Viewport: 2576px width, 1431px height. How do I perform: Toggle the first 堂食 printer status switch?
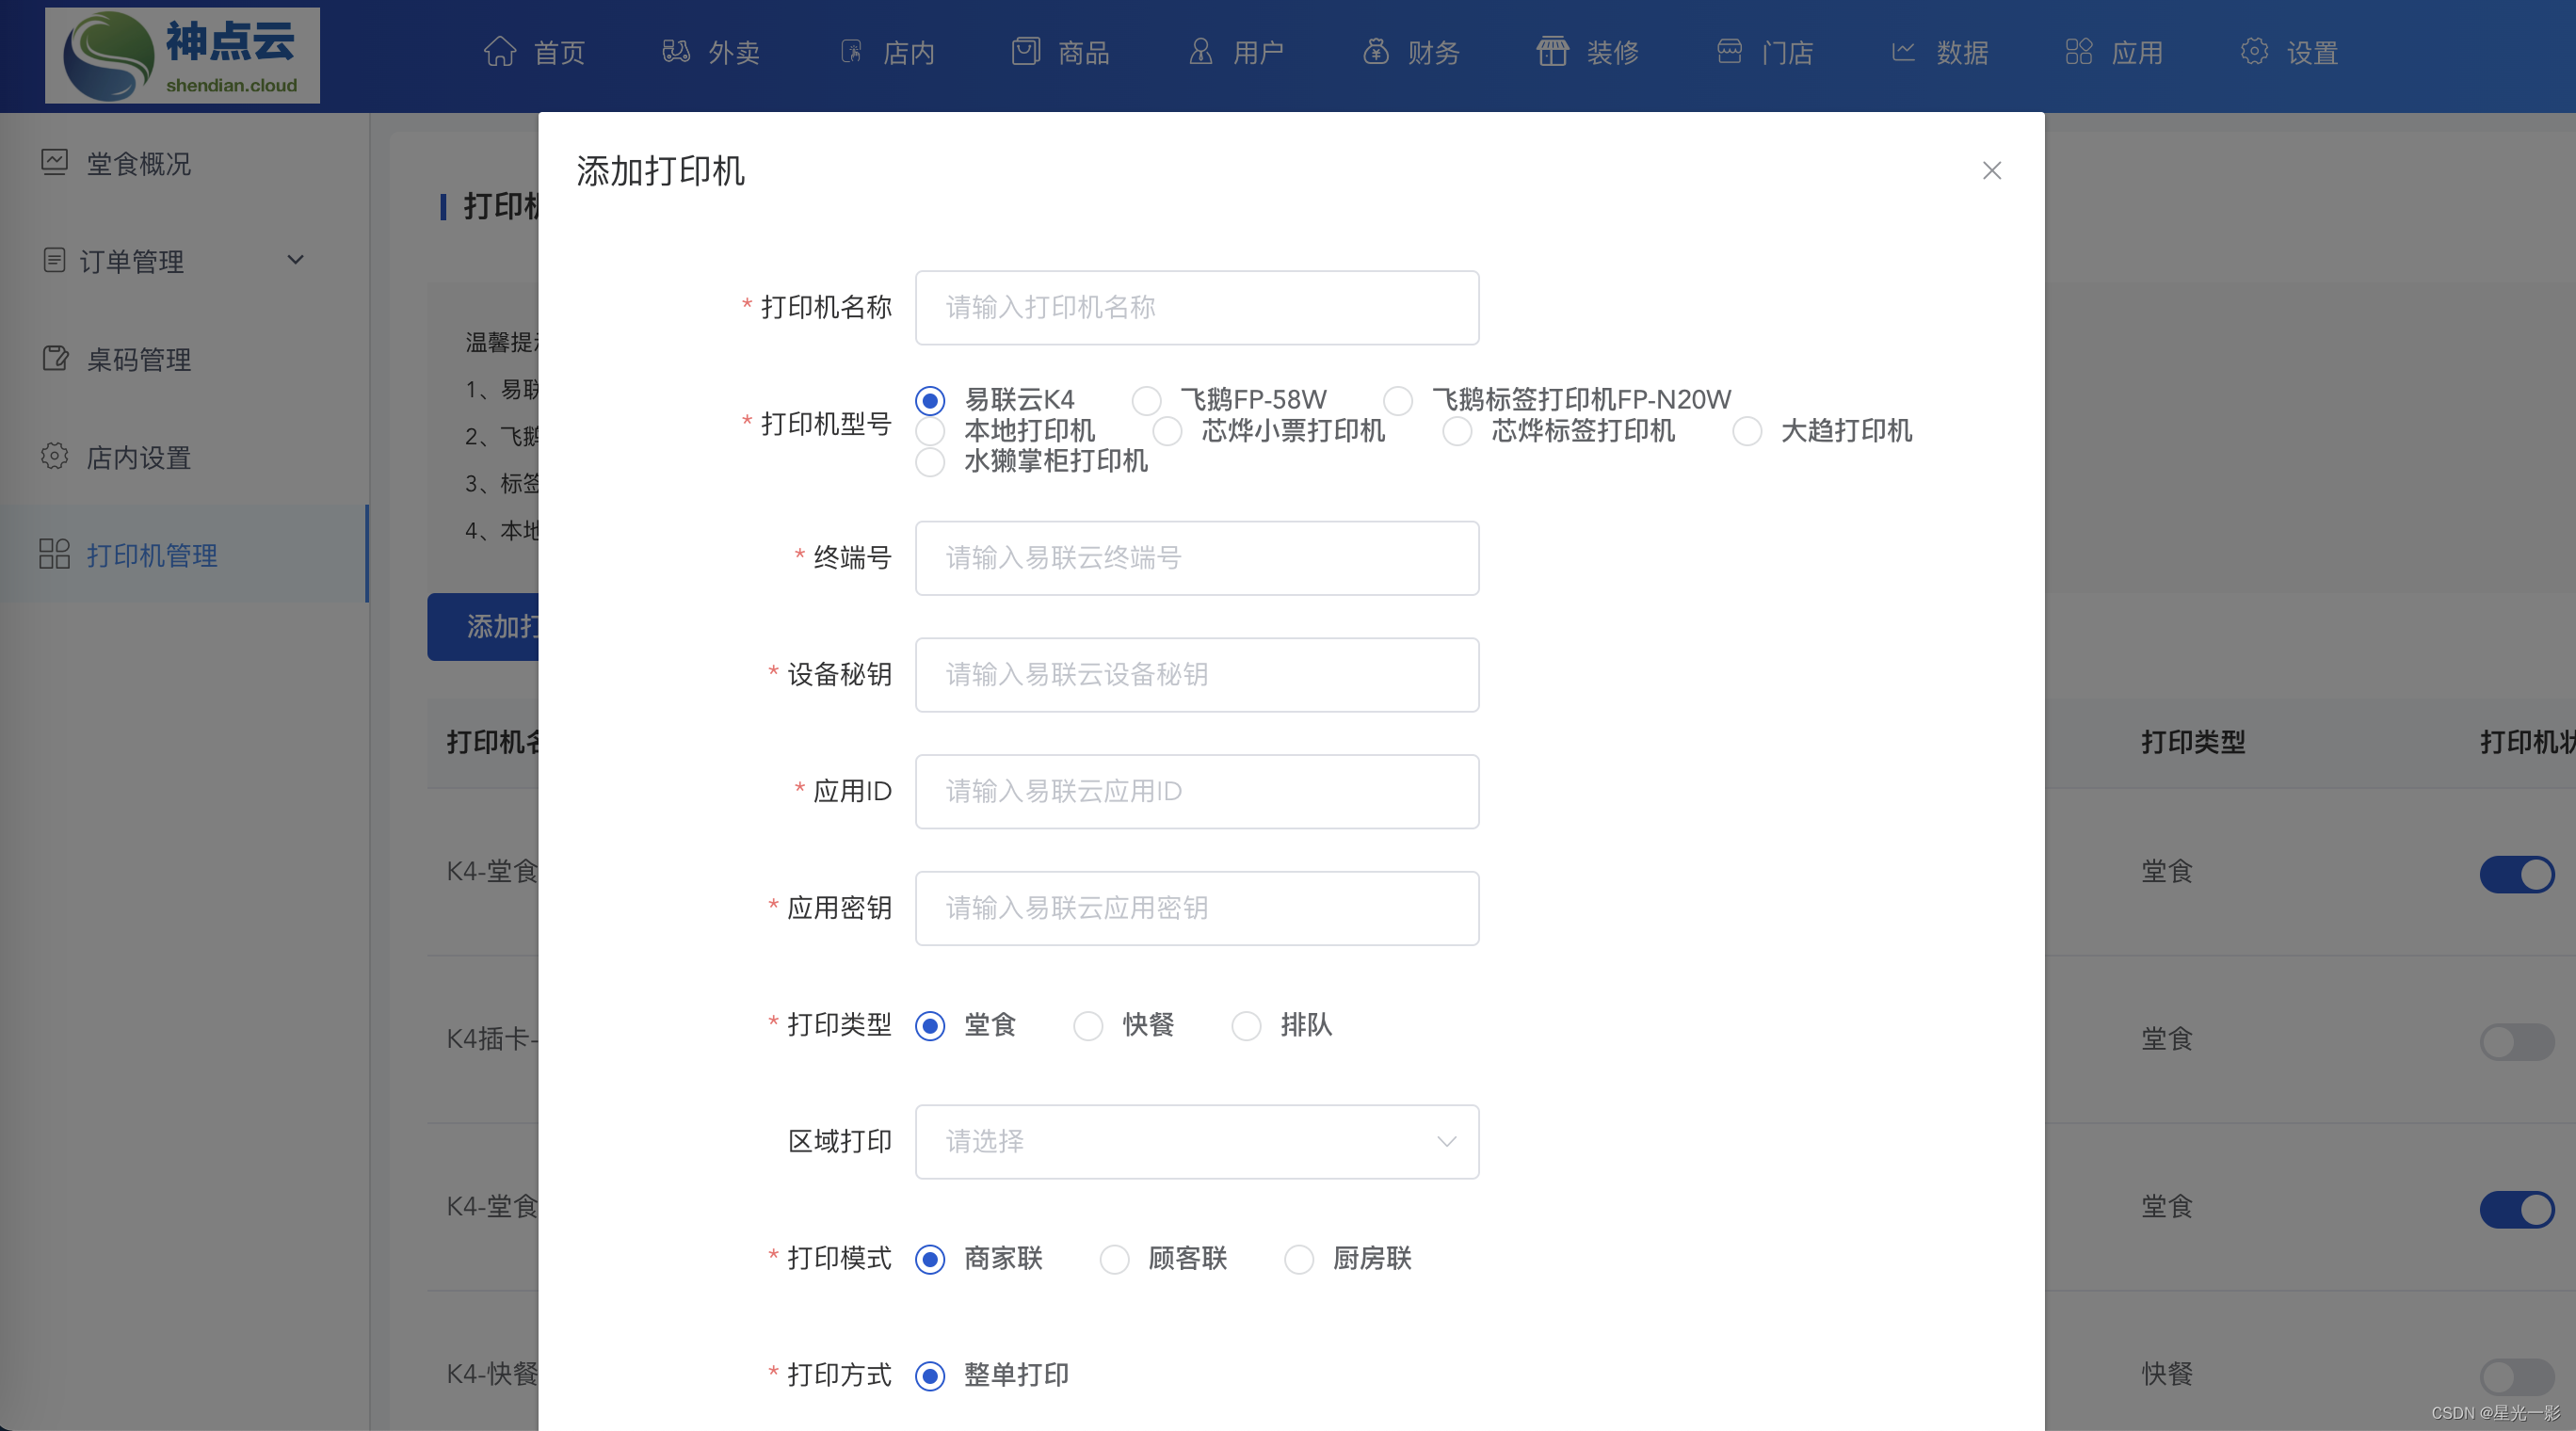pyautogui.click(x=2516, y=874)
